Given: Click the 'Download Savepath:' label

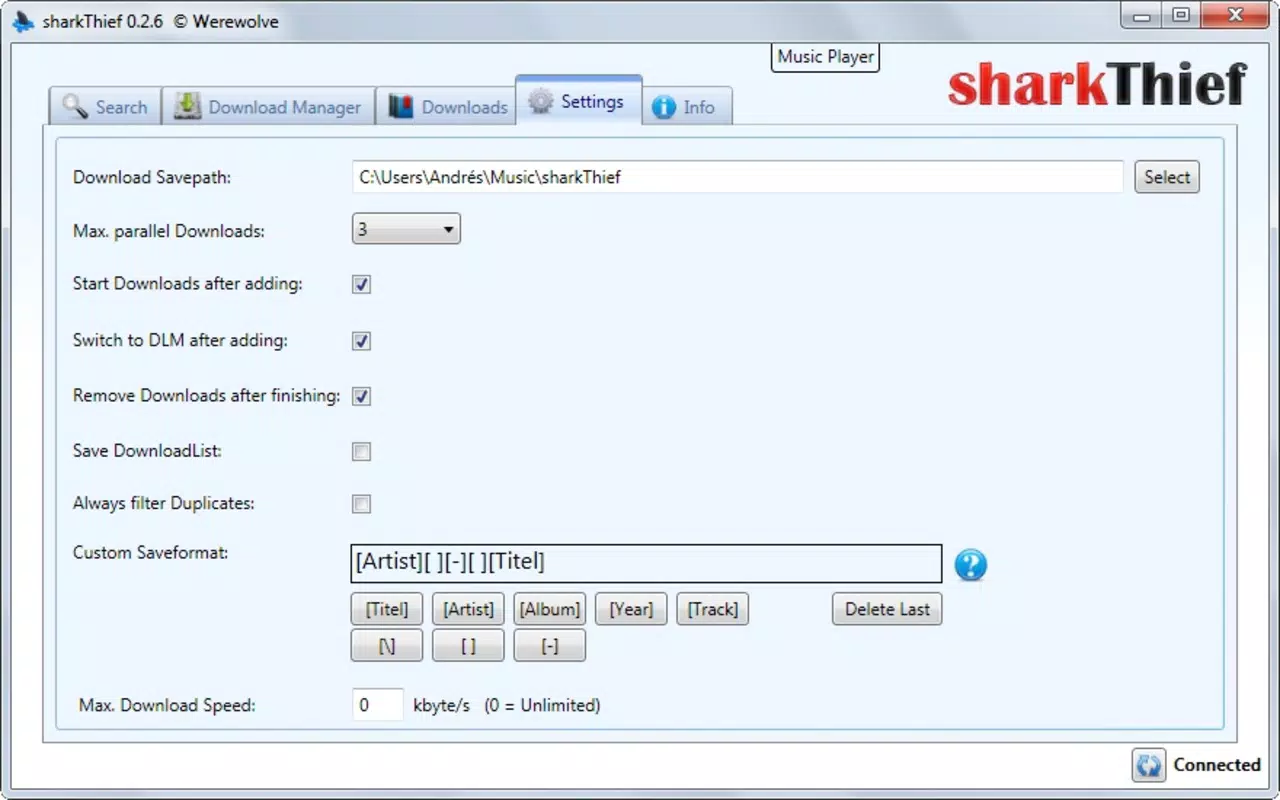Looking at the screenshot, I should click(152, 178).
